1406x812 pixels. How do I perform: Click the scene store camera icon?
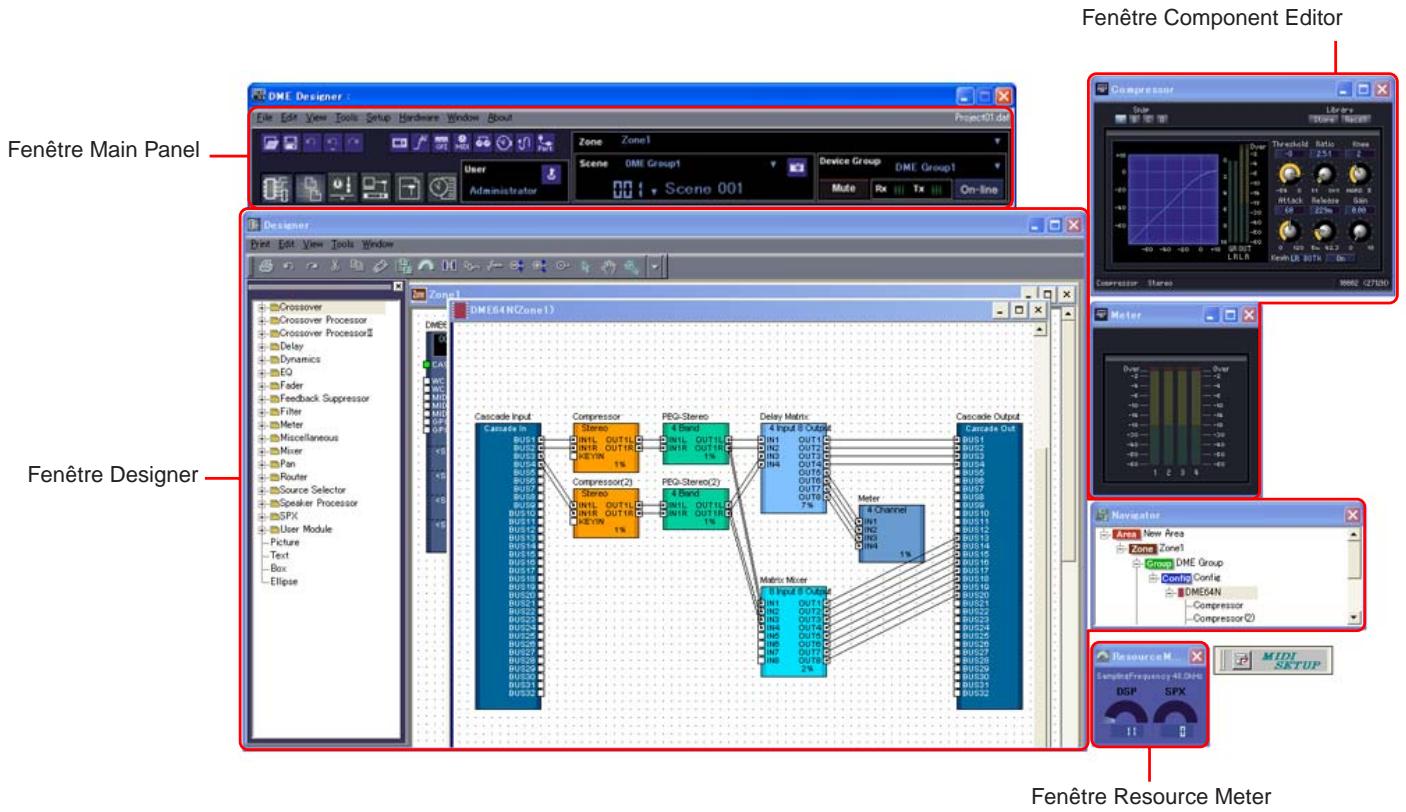(x=798, y=167)
